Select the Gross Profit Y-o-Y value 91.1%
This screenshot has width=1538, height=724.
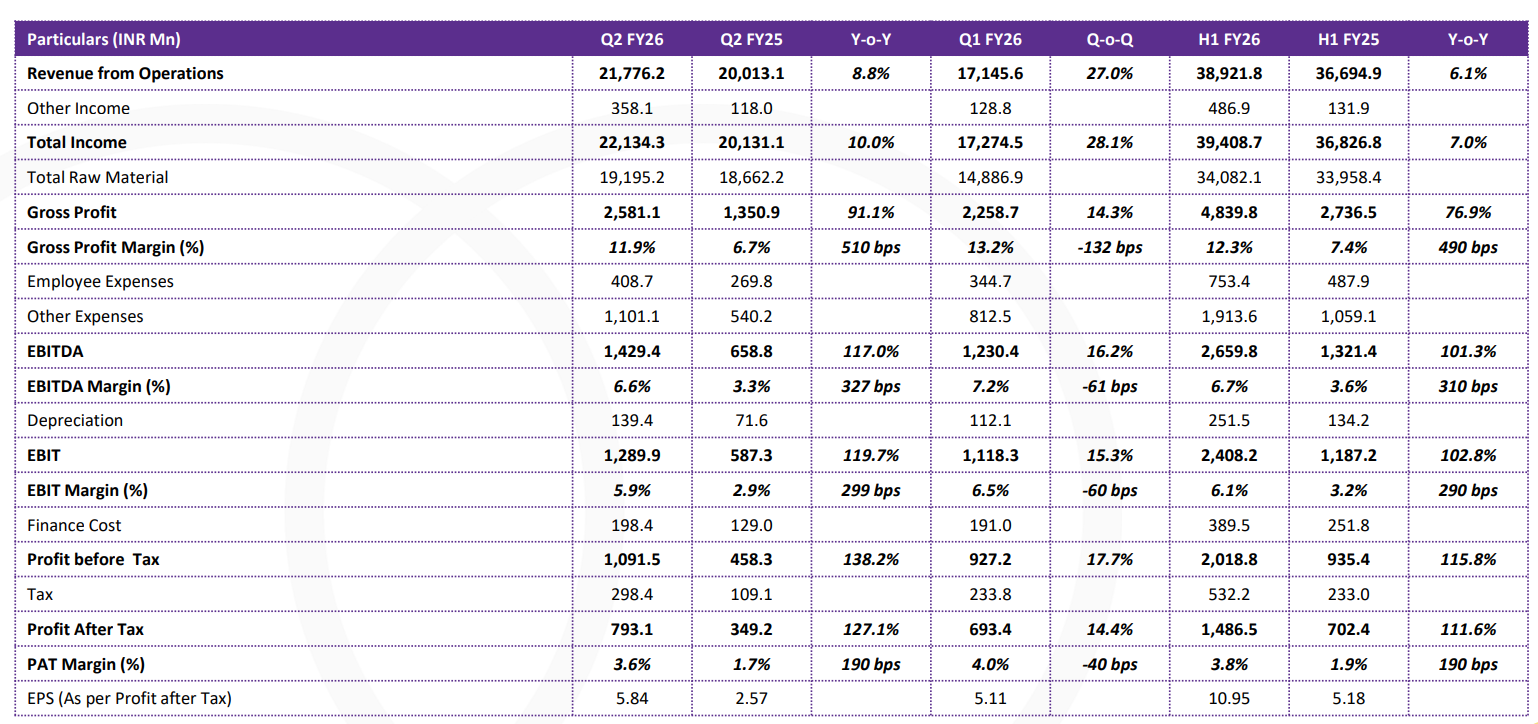tap(872, 212)
